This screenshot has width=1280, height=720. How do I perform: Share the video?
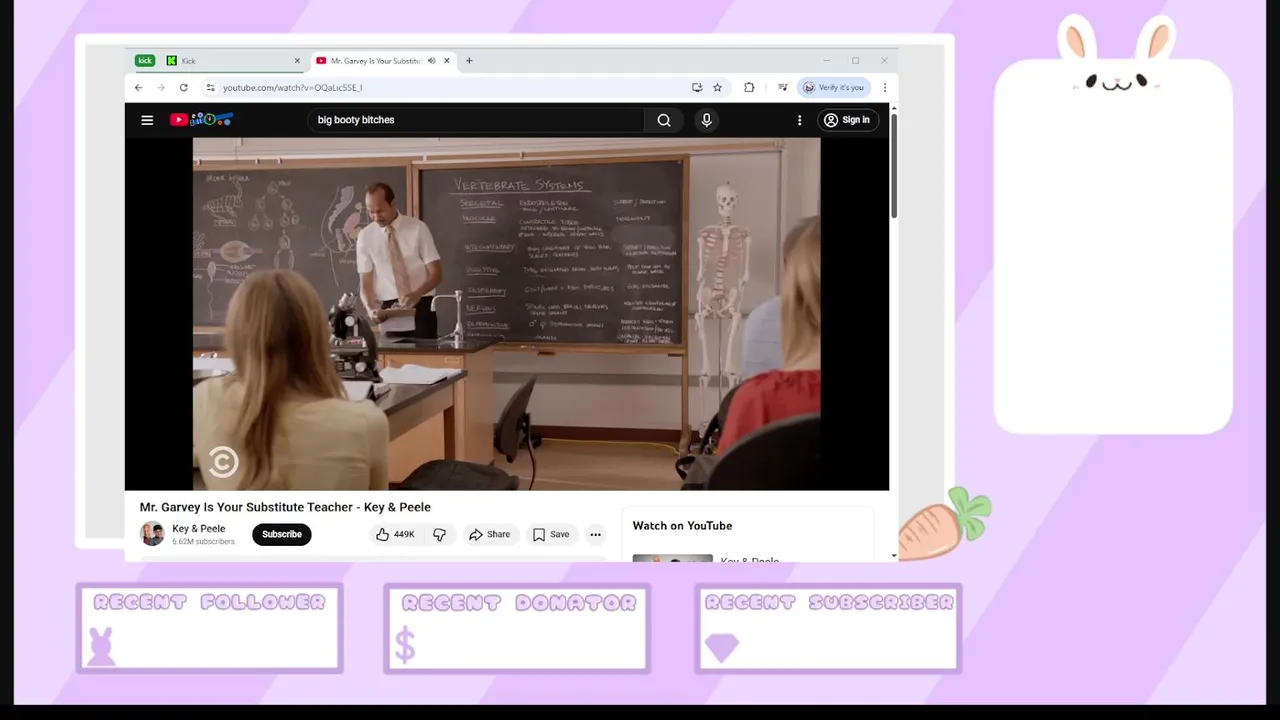click(489, 534)
